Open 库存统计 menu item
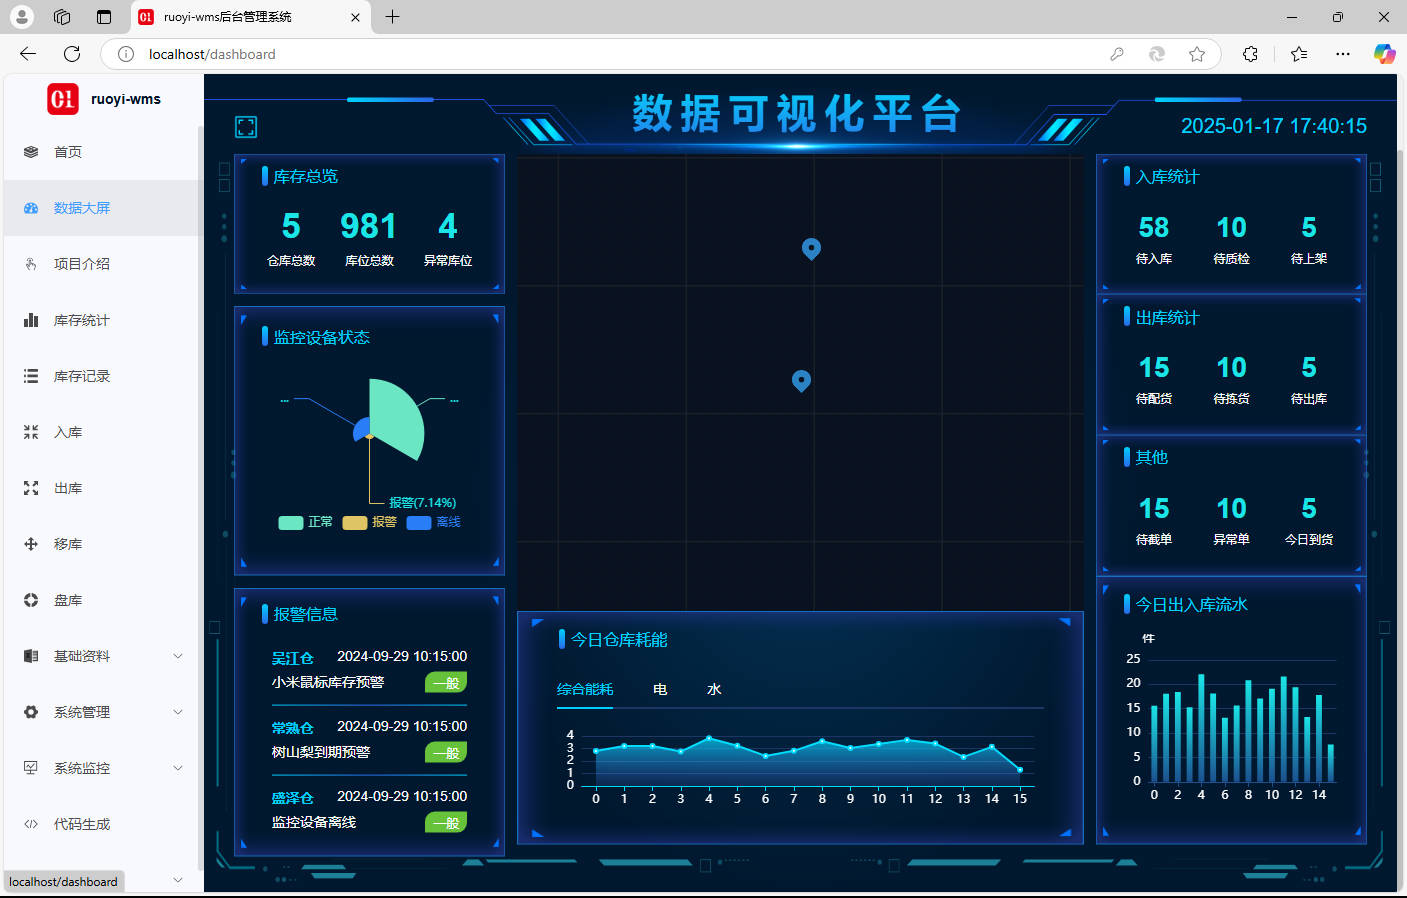Screen dimensions: 1407x898 pyautogui.click(x=102, y=320)
